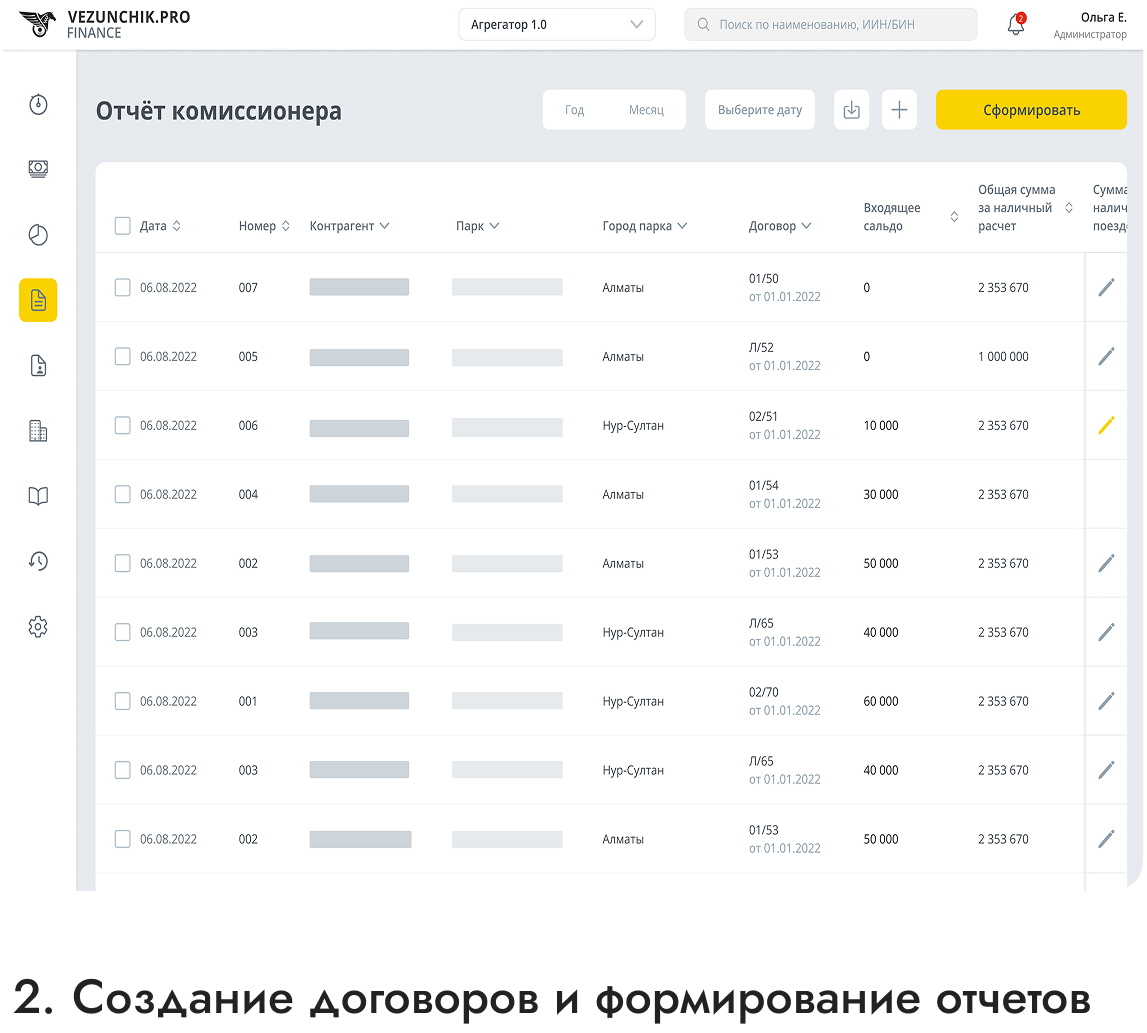Open the money payments sidebar icon
The width and height of the screenshot is (1147, 1033).
pyautogui.click(x=38, y=169)
